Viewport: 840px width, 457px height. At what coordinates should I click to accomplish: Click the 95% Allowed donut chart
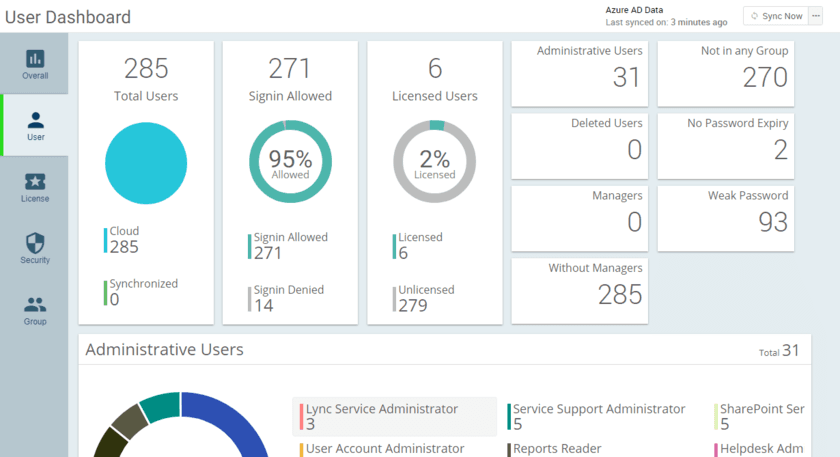point(290,163)
